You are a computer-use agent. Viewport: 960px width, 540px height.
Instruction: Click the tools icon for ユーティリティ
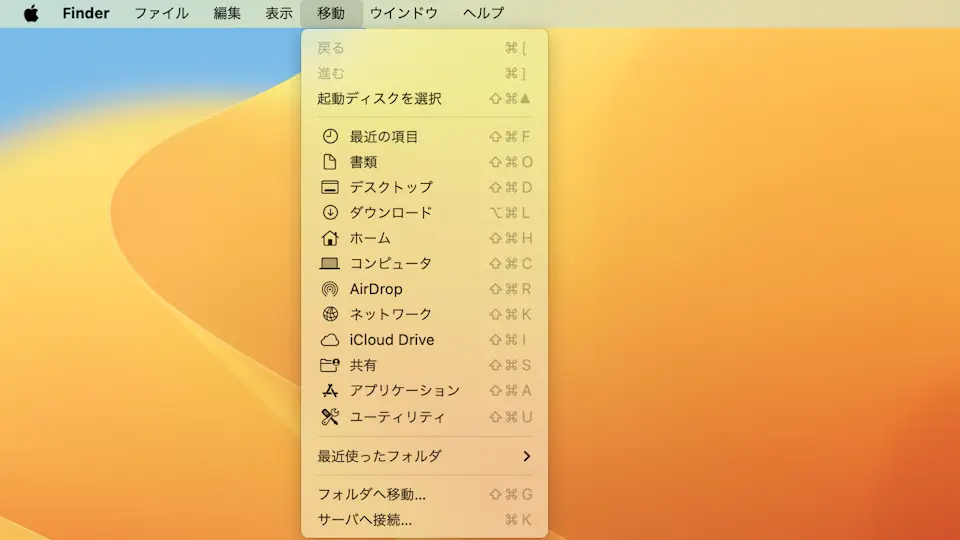[329, 417]
